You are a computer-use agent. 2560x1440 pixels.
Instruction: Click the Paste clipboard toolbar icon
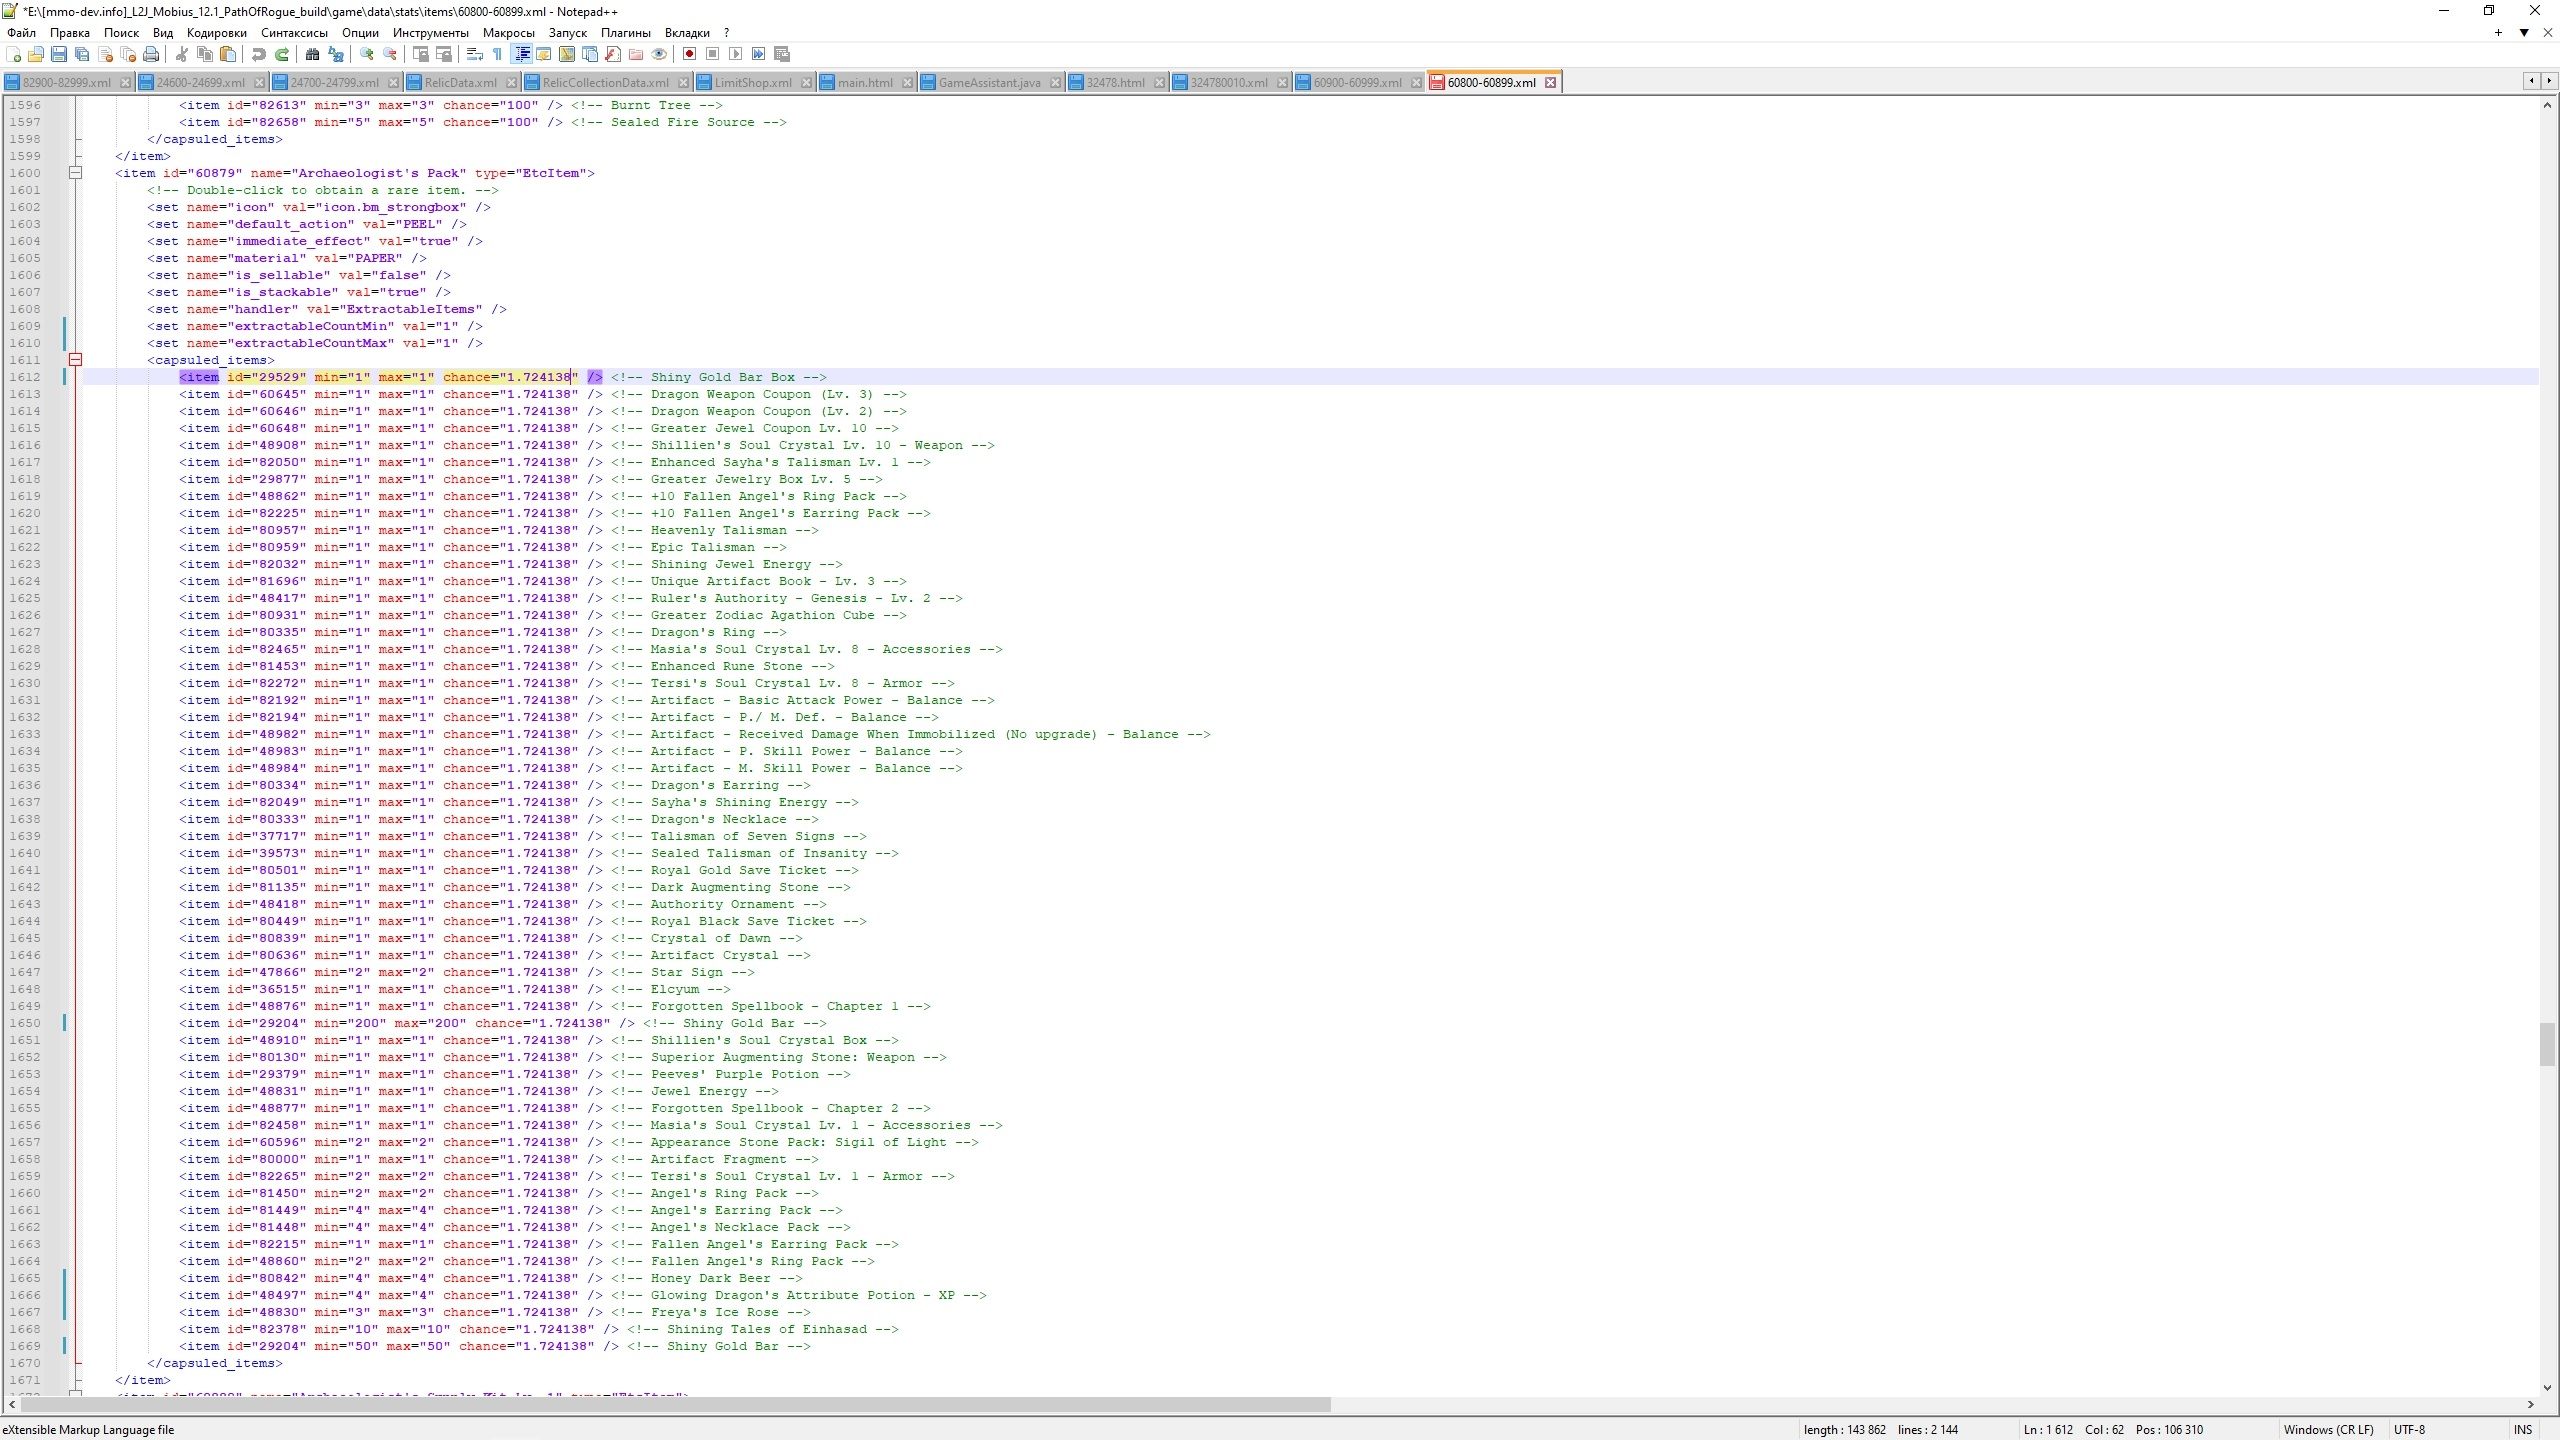click(228, 54)
